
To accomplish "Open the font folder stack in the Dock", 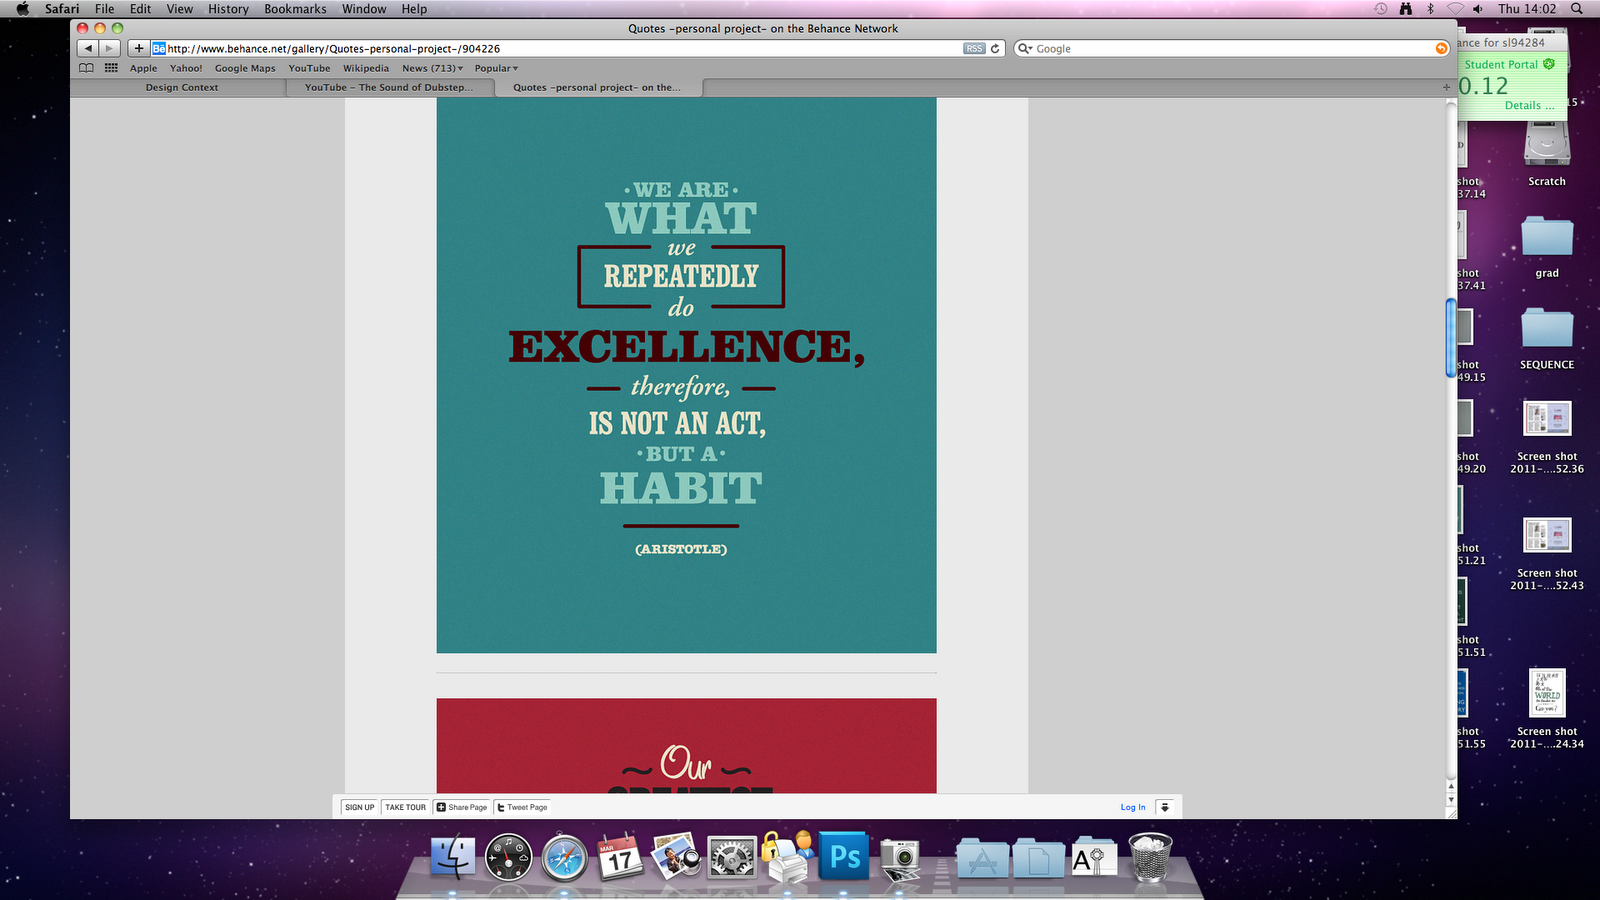I will [1093, 857].
